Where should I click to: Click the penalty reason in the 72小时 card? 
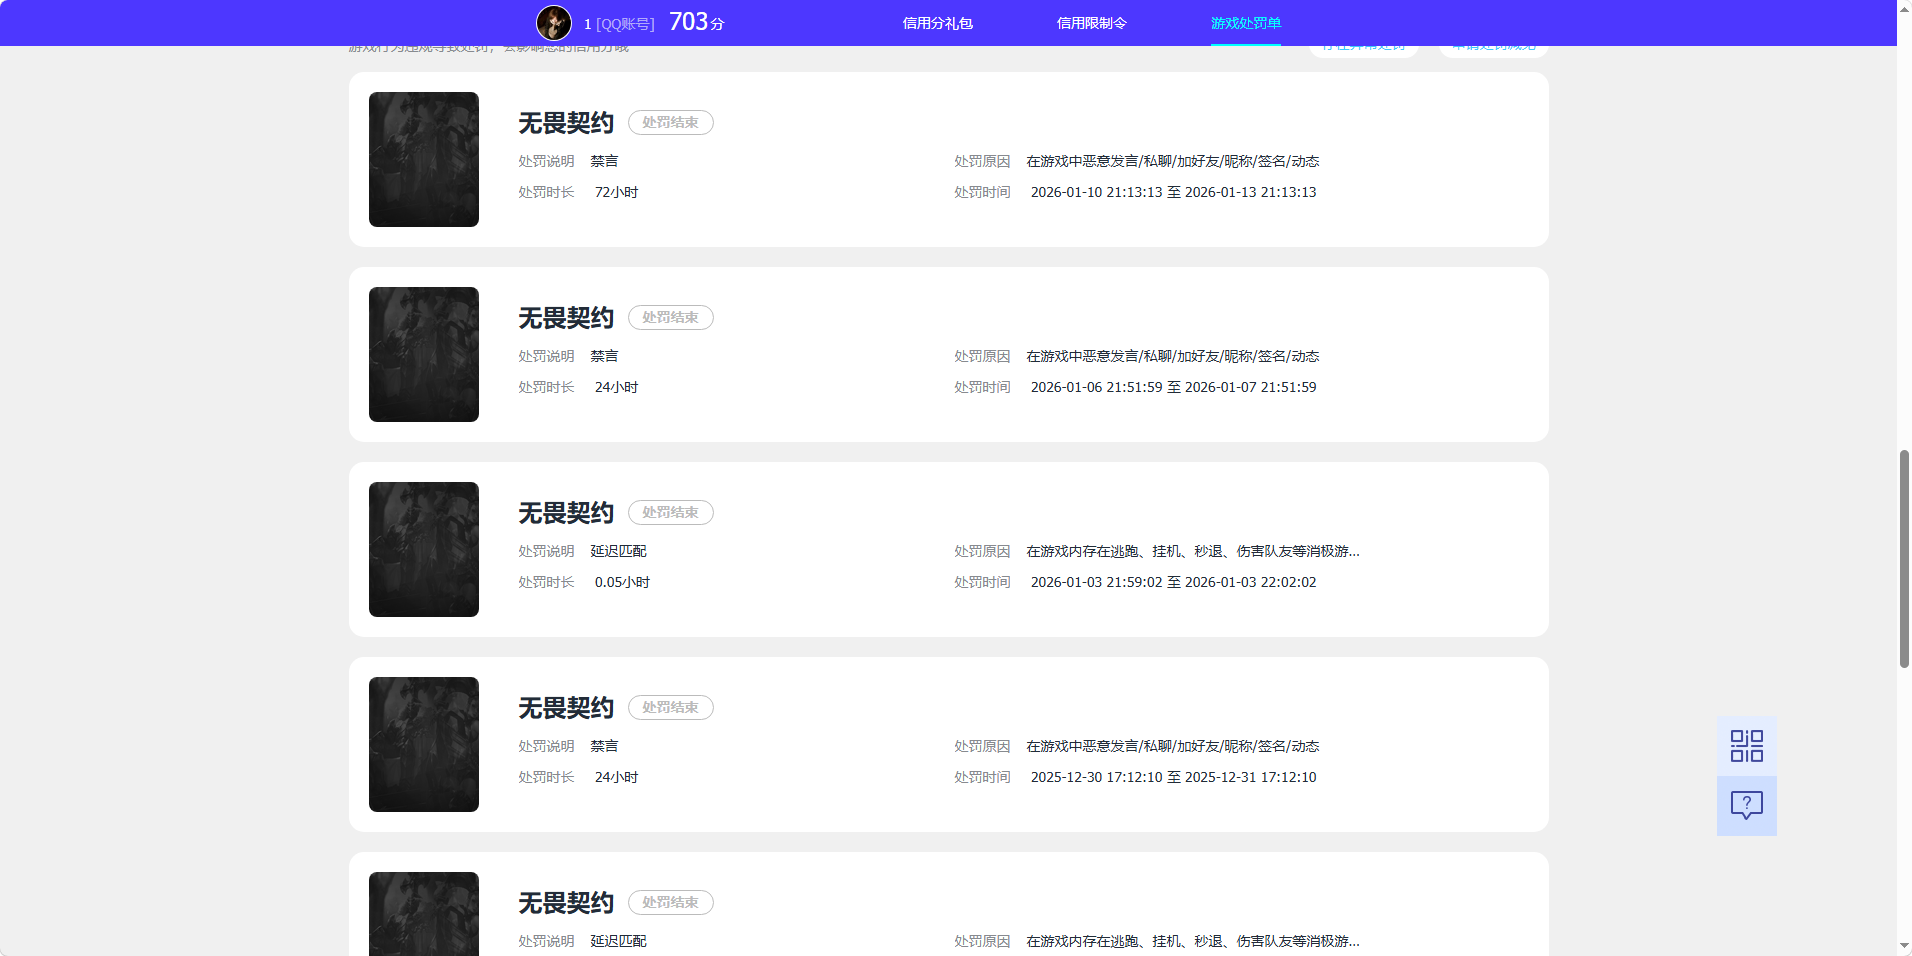(x=1173, y=161)
